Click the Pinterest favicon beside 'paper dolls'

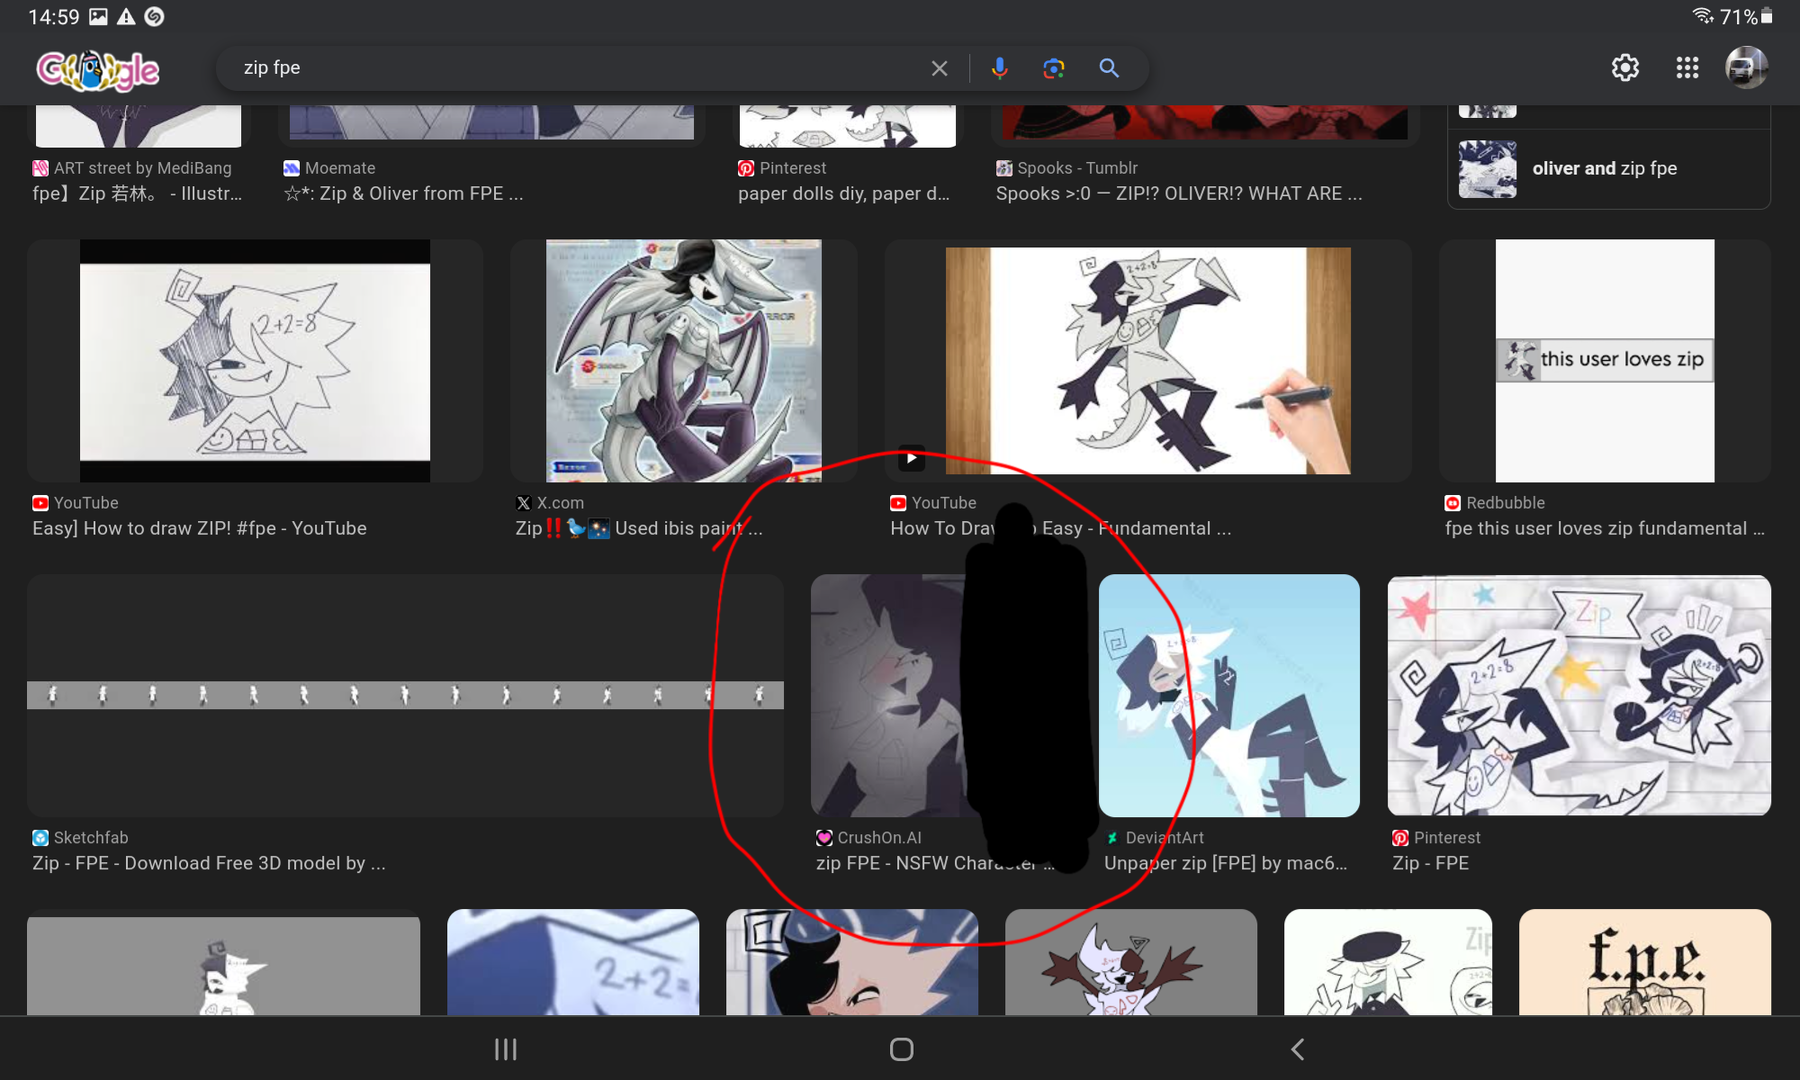[746, 168]
